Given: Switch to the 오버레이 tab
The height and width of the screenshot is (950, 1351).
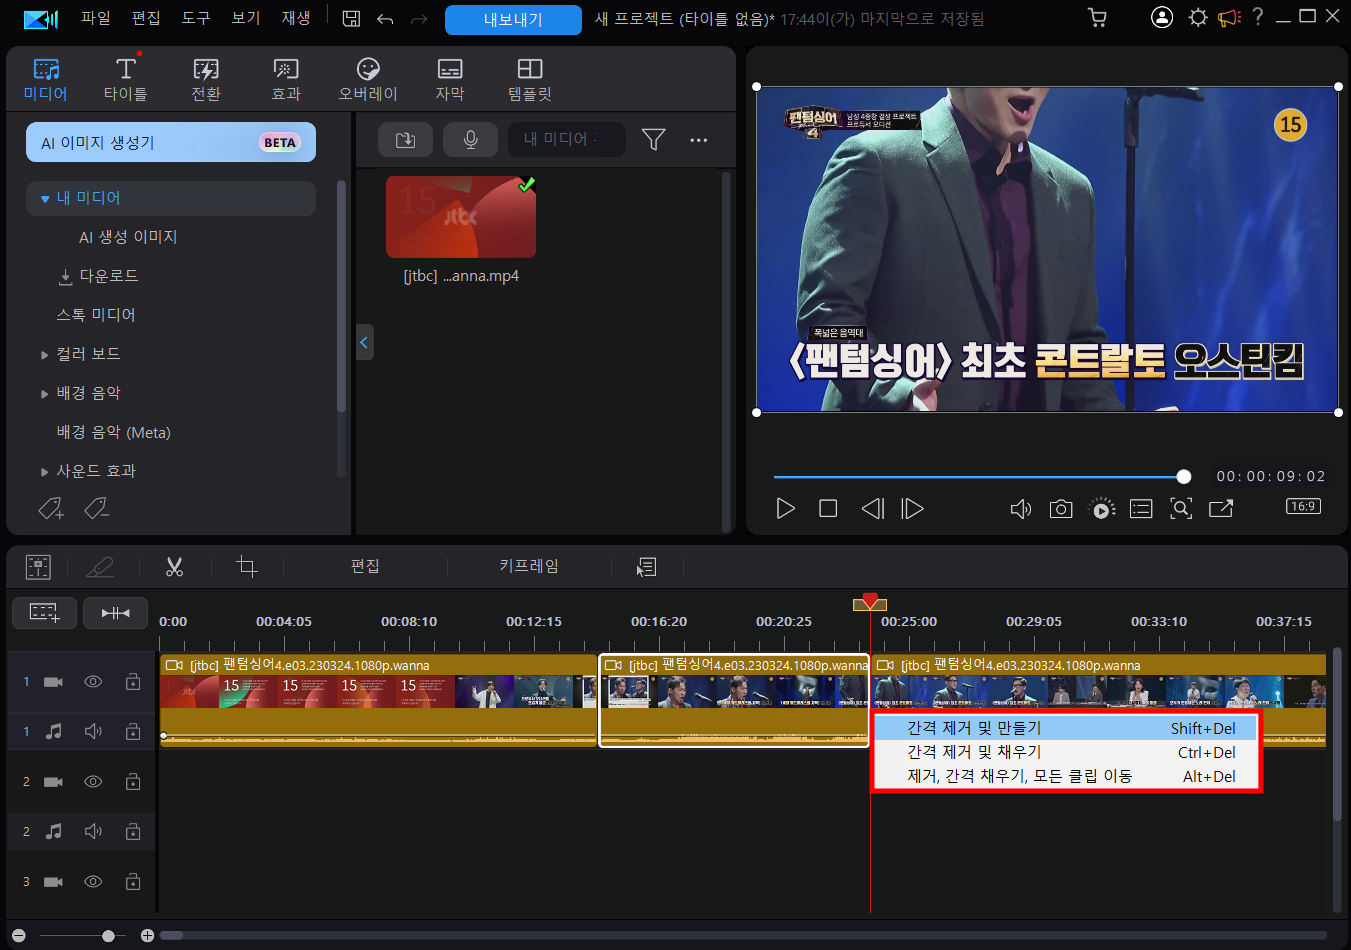Looking at the screenshot, I should coord(368,80).
